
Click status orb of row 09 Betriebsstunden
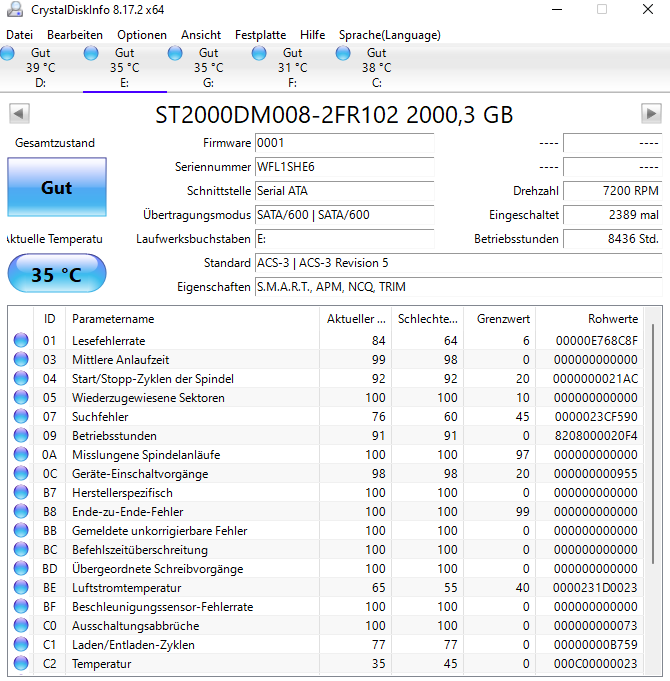[x=21, y=435]
